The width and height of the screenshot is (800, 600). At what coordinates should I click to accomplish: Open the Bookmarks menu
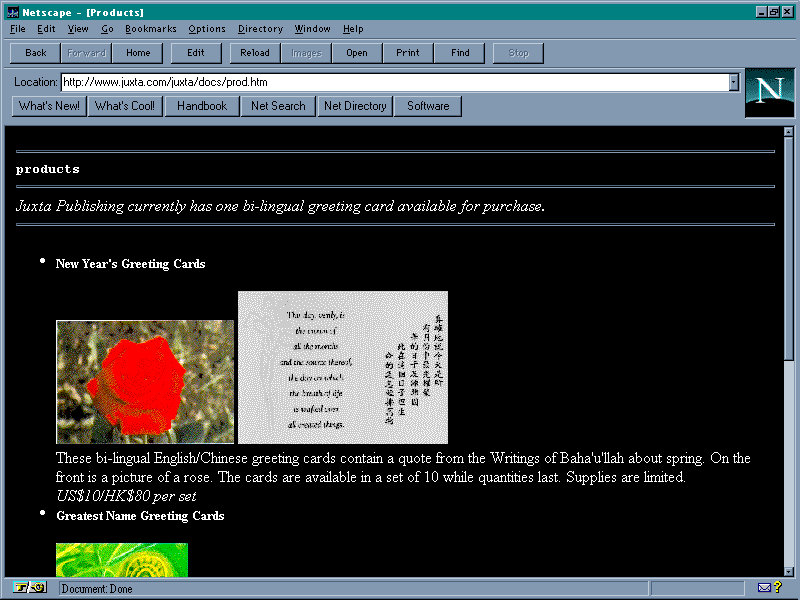coord(150,29)
